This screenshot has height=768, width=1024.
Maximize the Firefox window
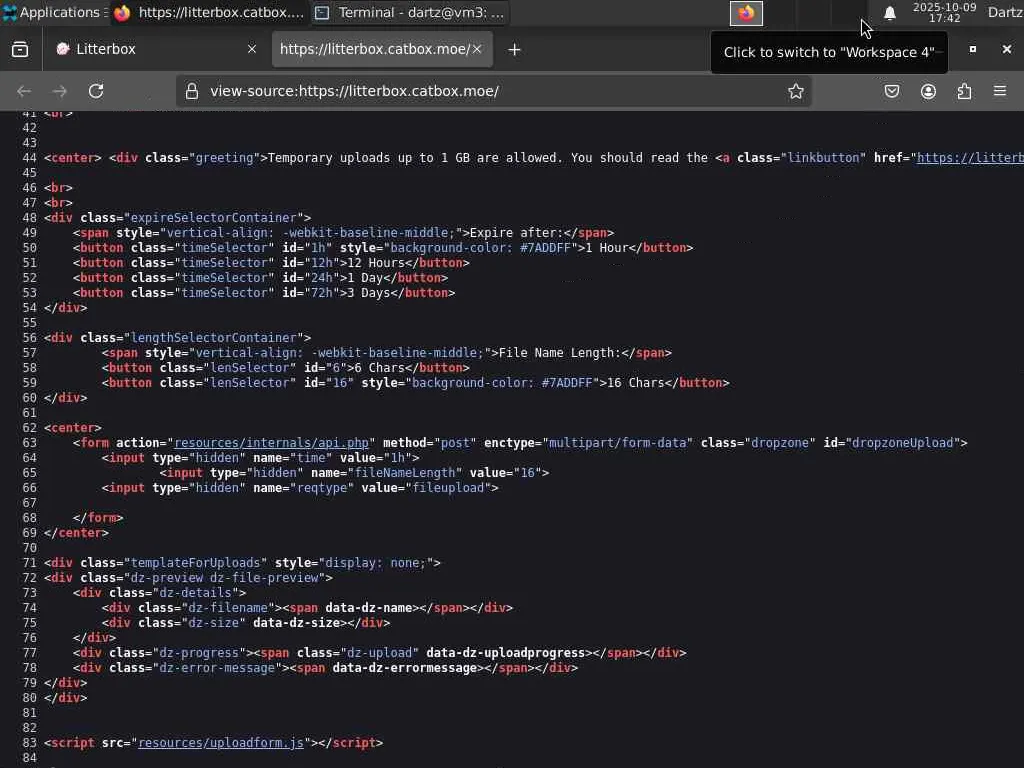pyautogui.click(x=972, y=49)
